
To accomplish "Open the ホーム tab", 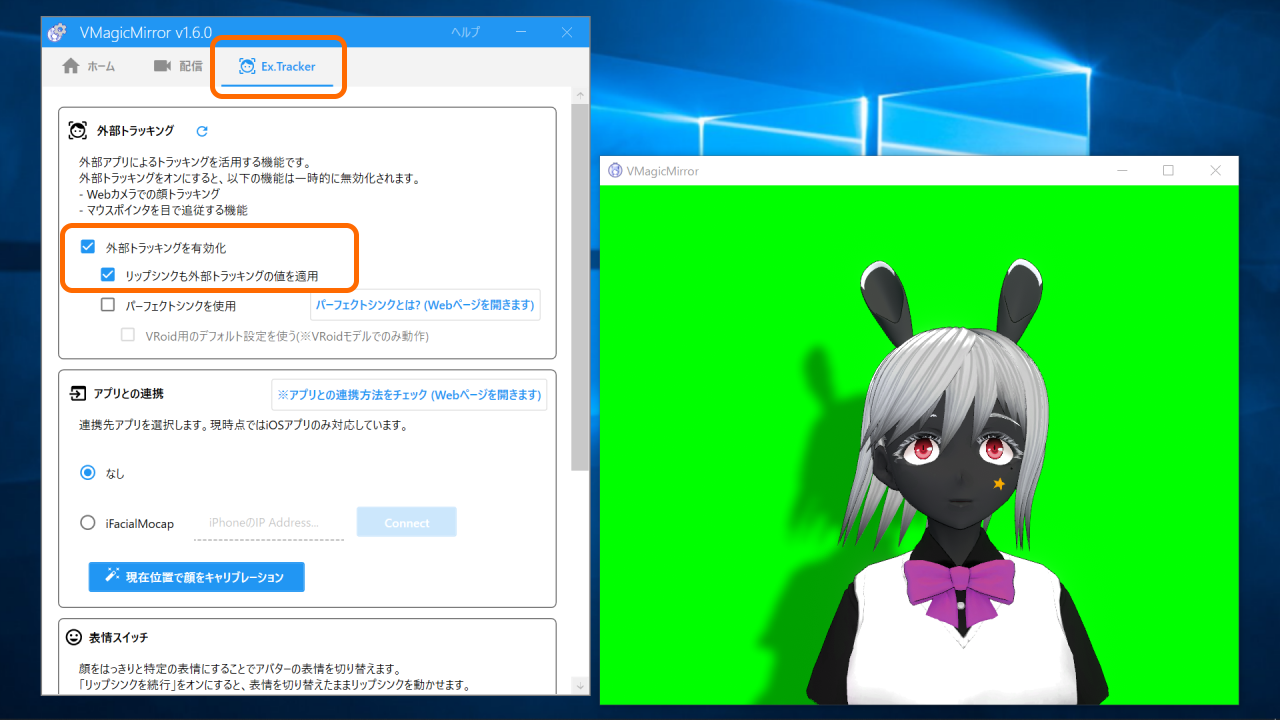I will tap(88, 66).
